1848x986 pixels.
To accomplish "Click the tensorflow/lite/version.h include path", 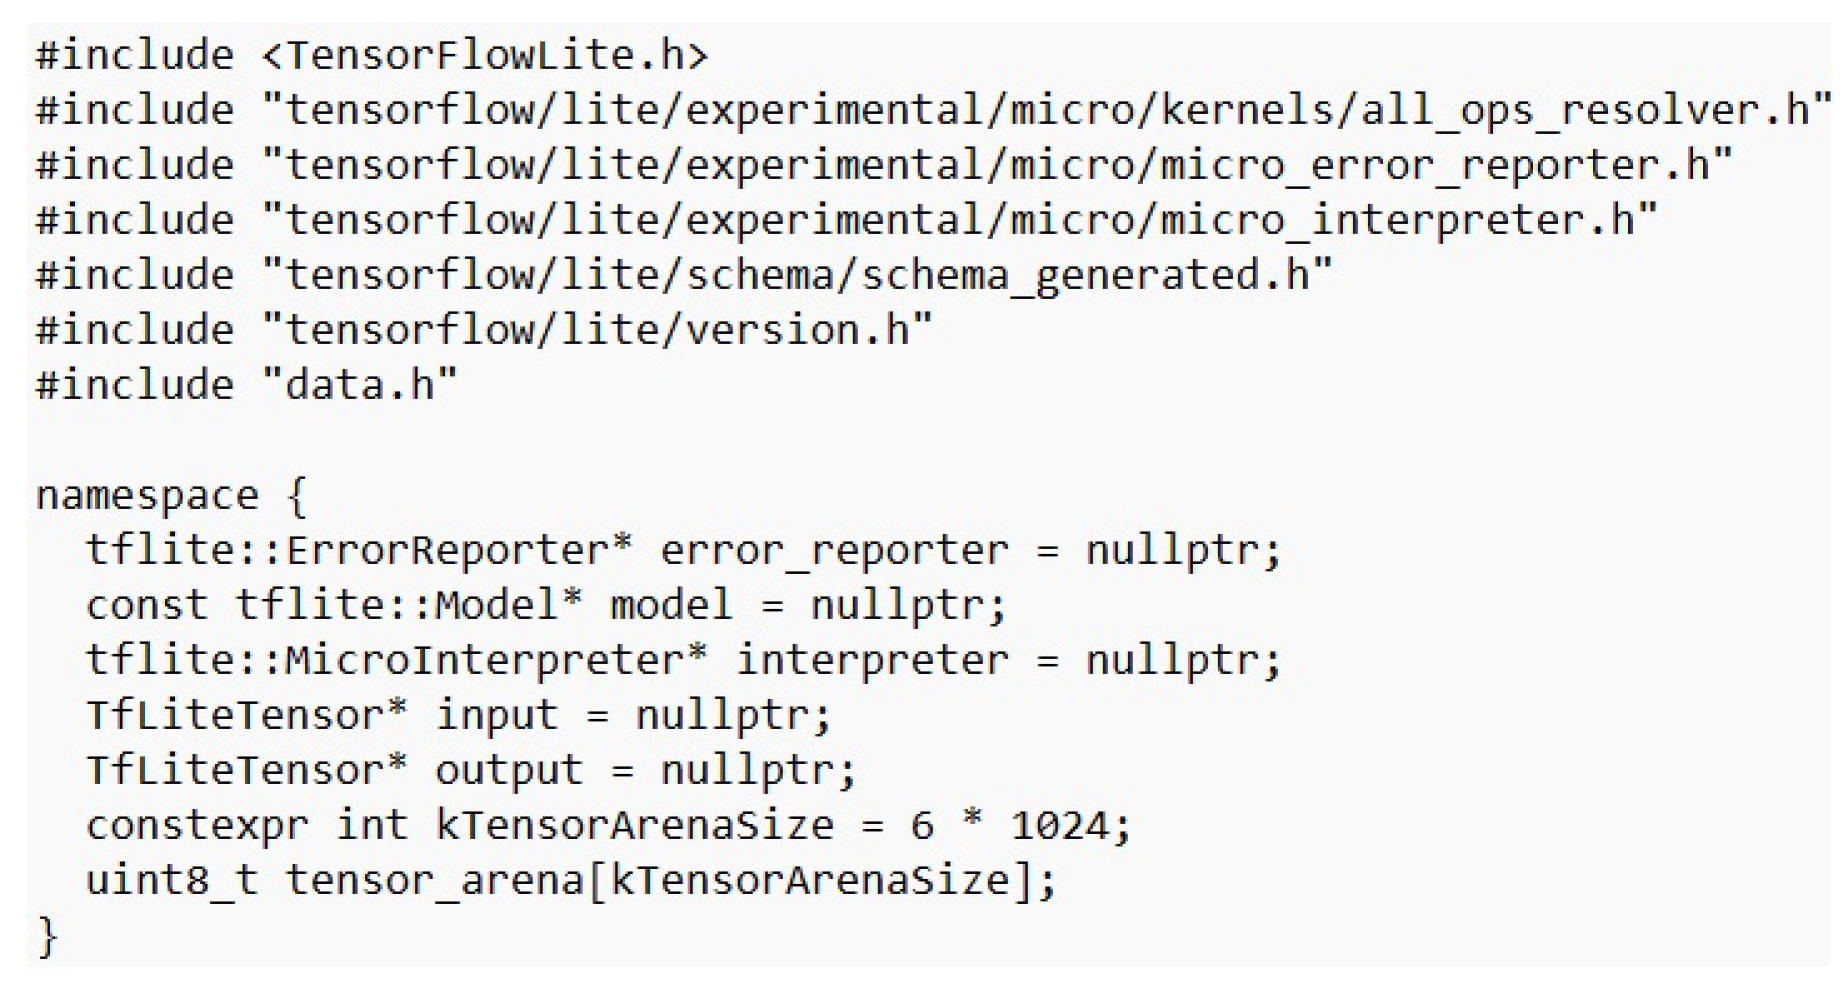I will [x=596, y=330].
